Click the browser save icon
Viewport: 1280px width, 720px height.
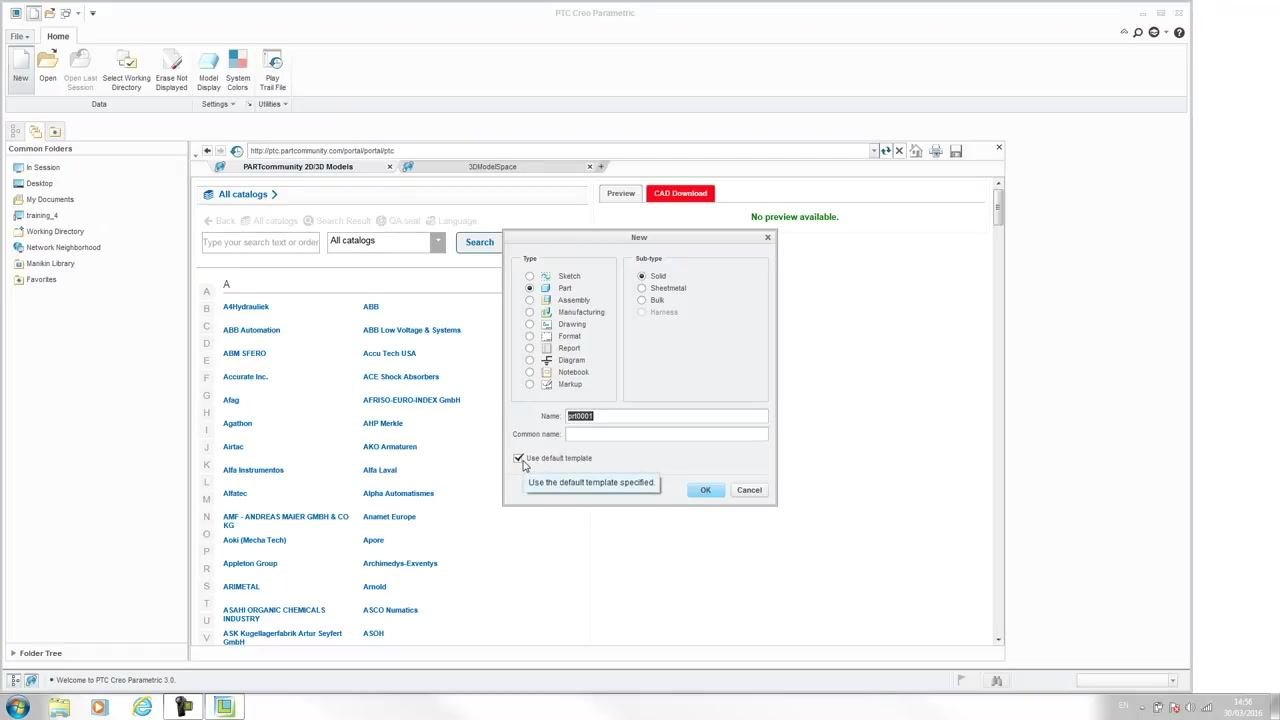pos(956,151)
